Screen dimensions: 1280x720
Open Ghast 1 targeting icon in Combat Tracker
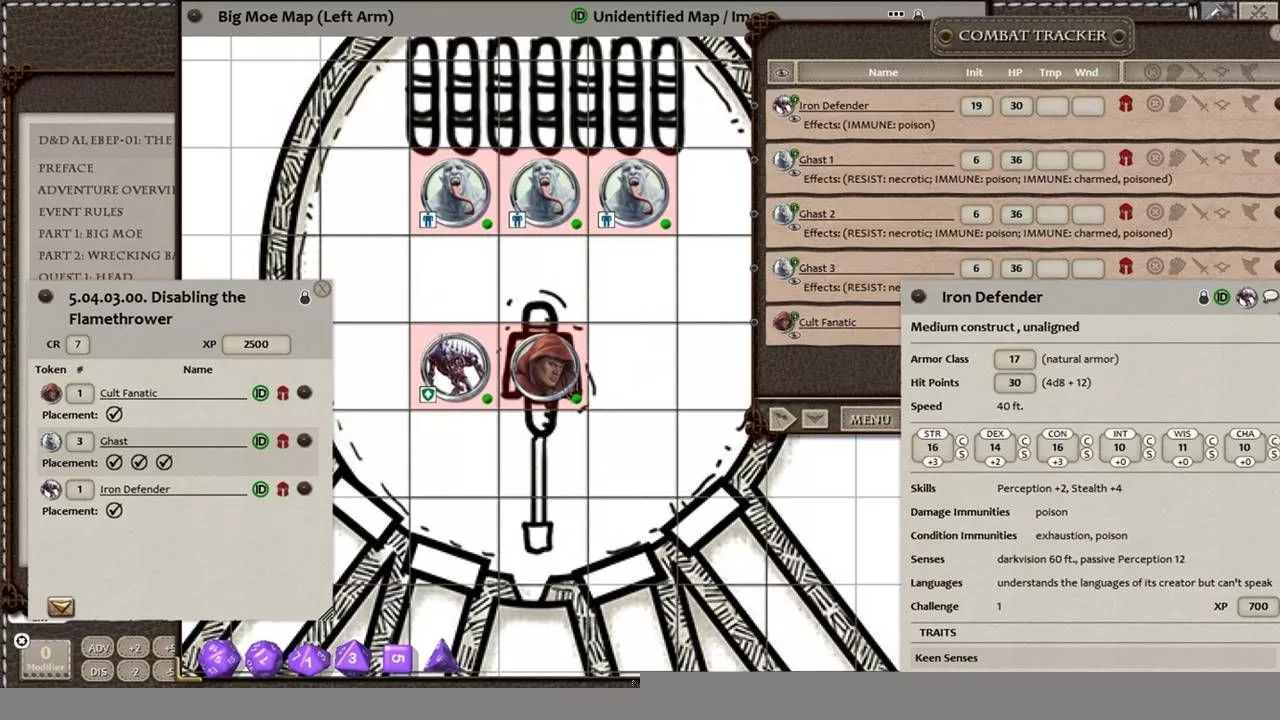pos(1155,158)
